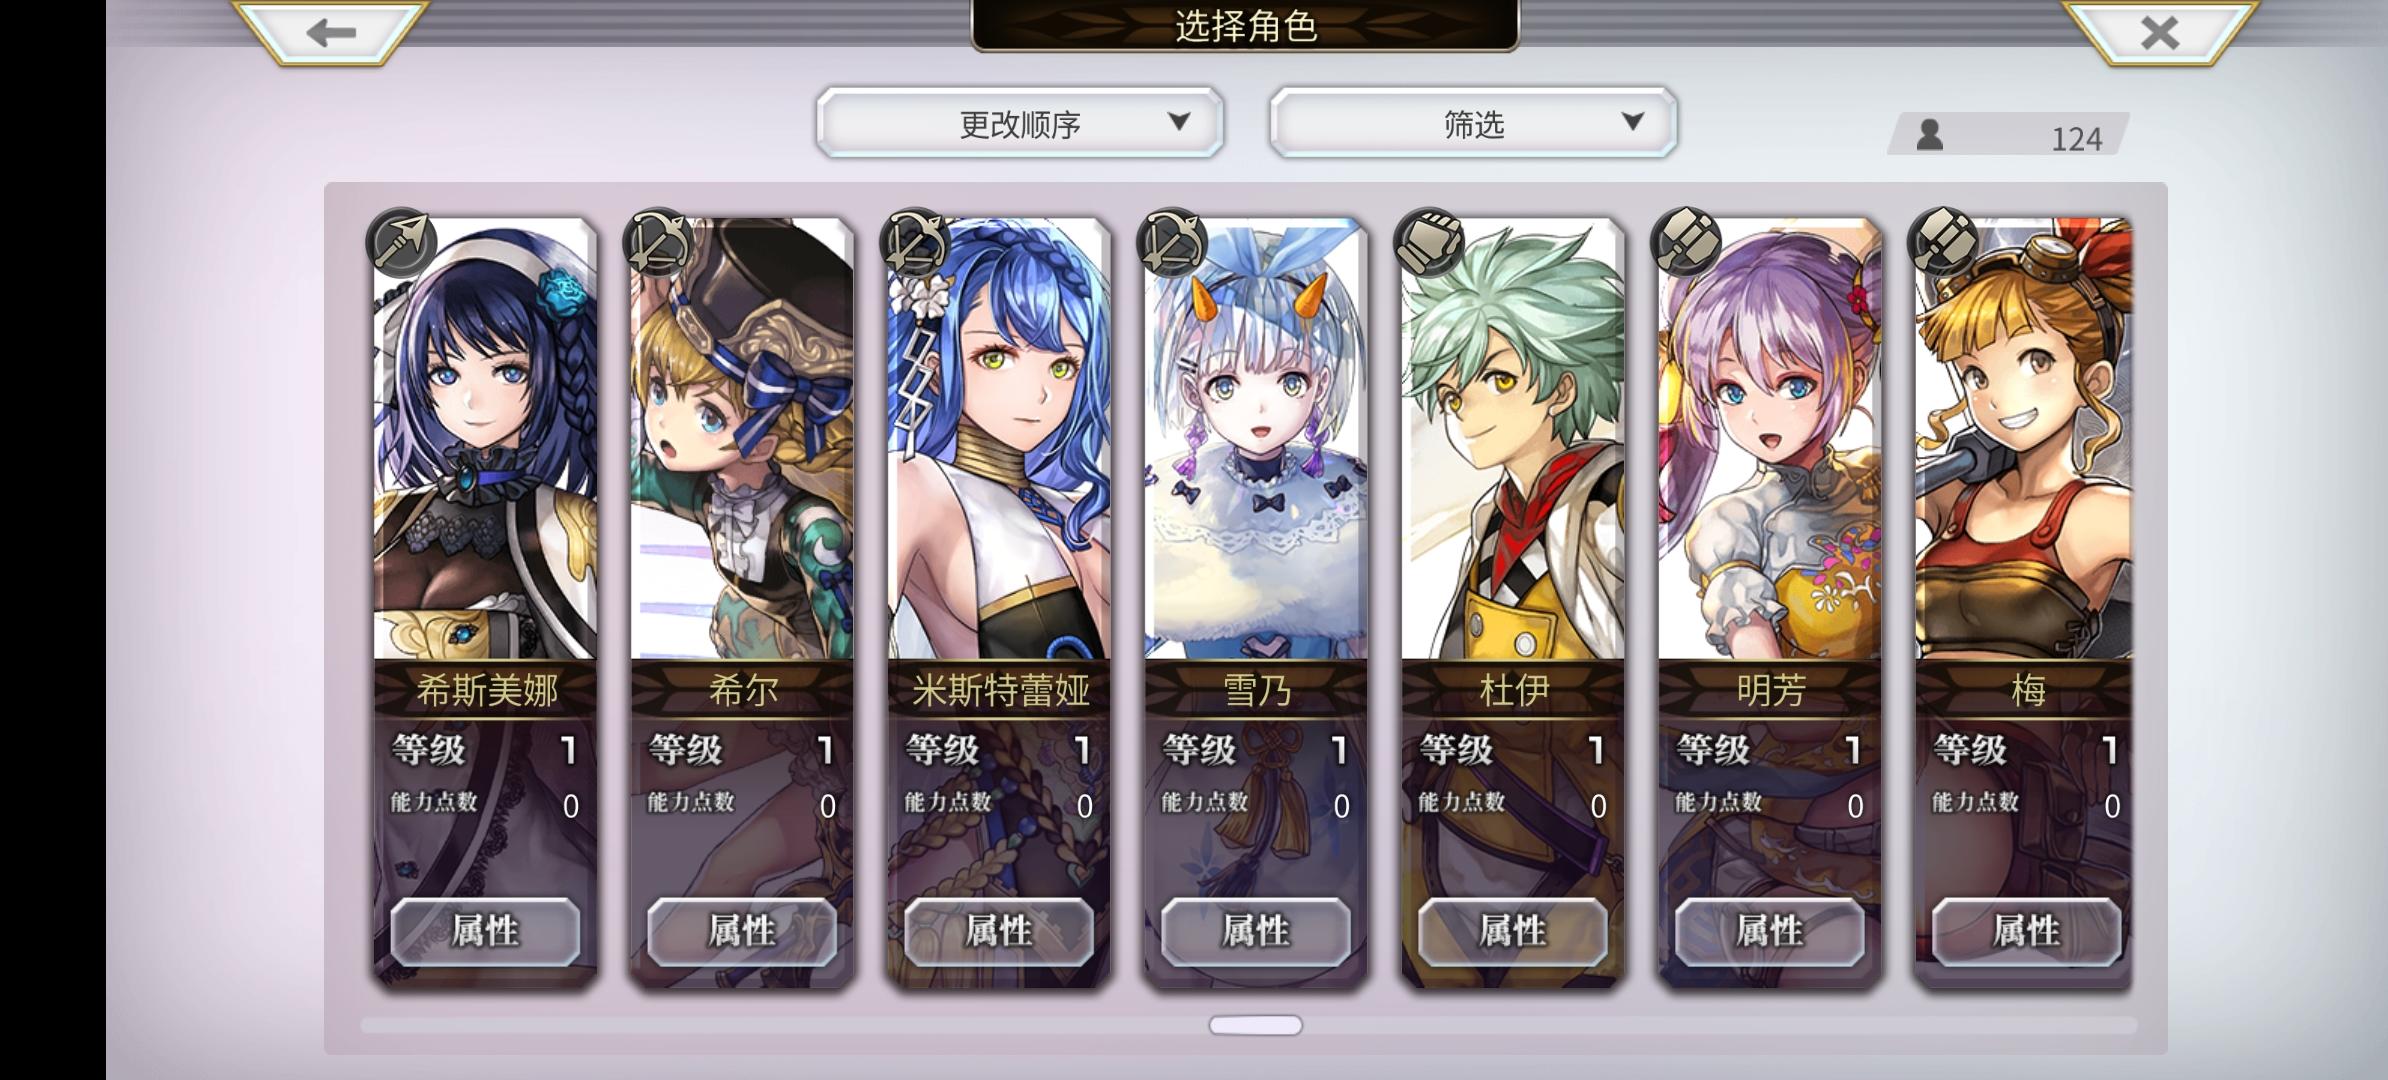Select the 米斯特蕾娅 character portrait
The image size is (2388, 1080).
point(999,438)
